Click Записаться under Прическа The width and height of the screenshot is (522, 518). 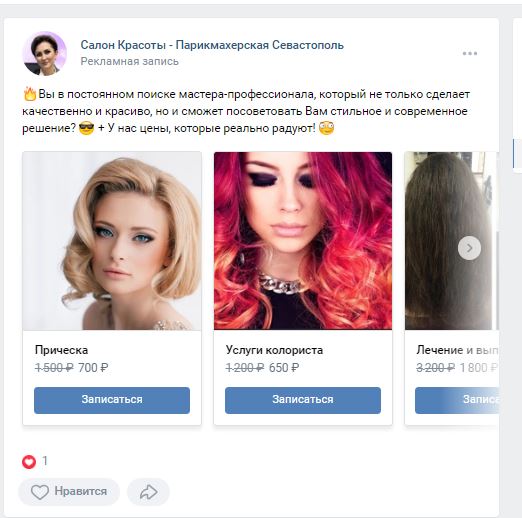(112, 400)
